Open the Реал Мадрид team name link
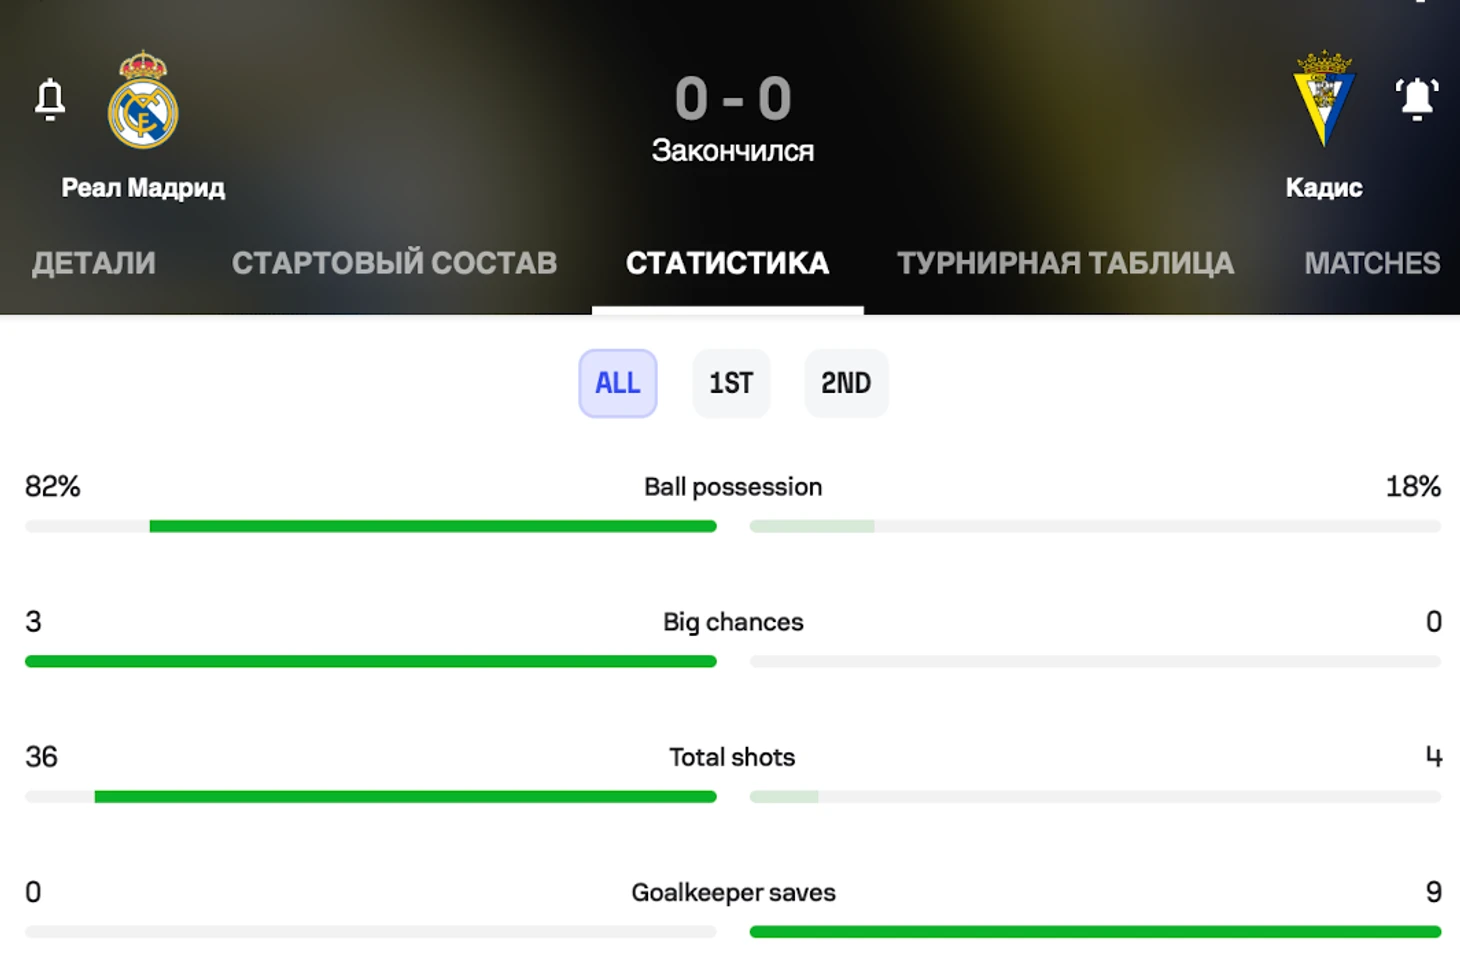The height and width of the screenshot is (963, 1460). 143,187
